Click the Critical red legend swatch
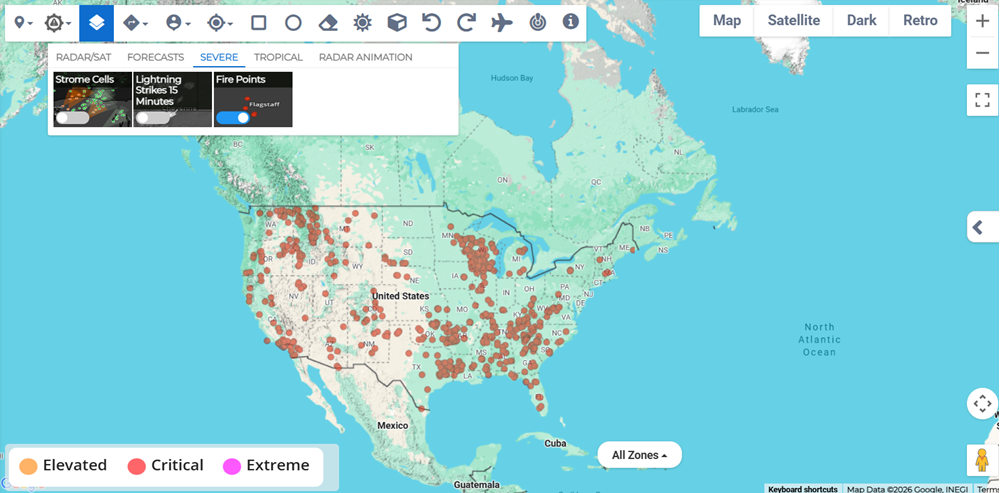The width and height of the screenshot is (1000, 493). click(x=136, y=466)
